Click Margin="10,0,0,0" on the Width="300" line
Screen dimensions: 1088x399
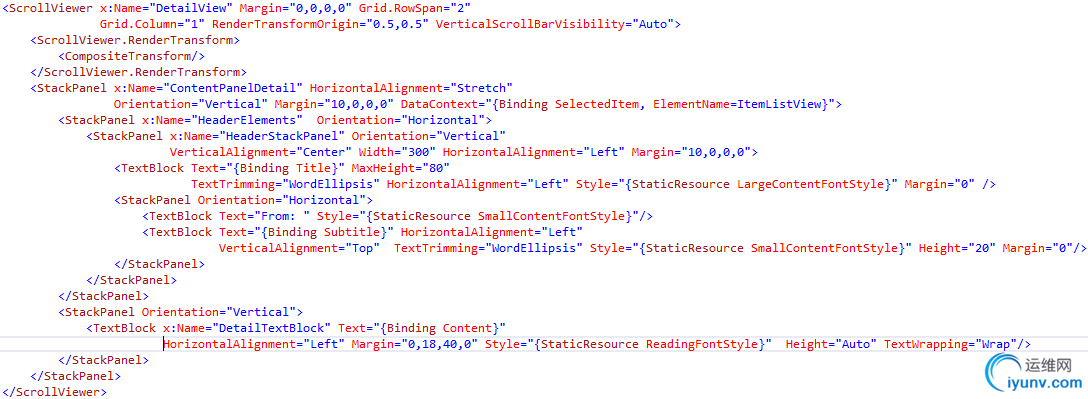pyautogui.click(x=692, y=152)
